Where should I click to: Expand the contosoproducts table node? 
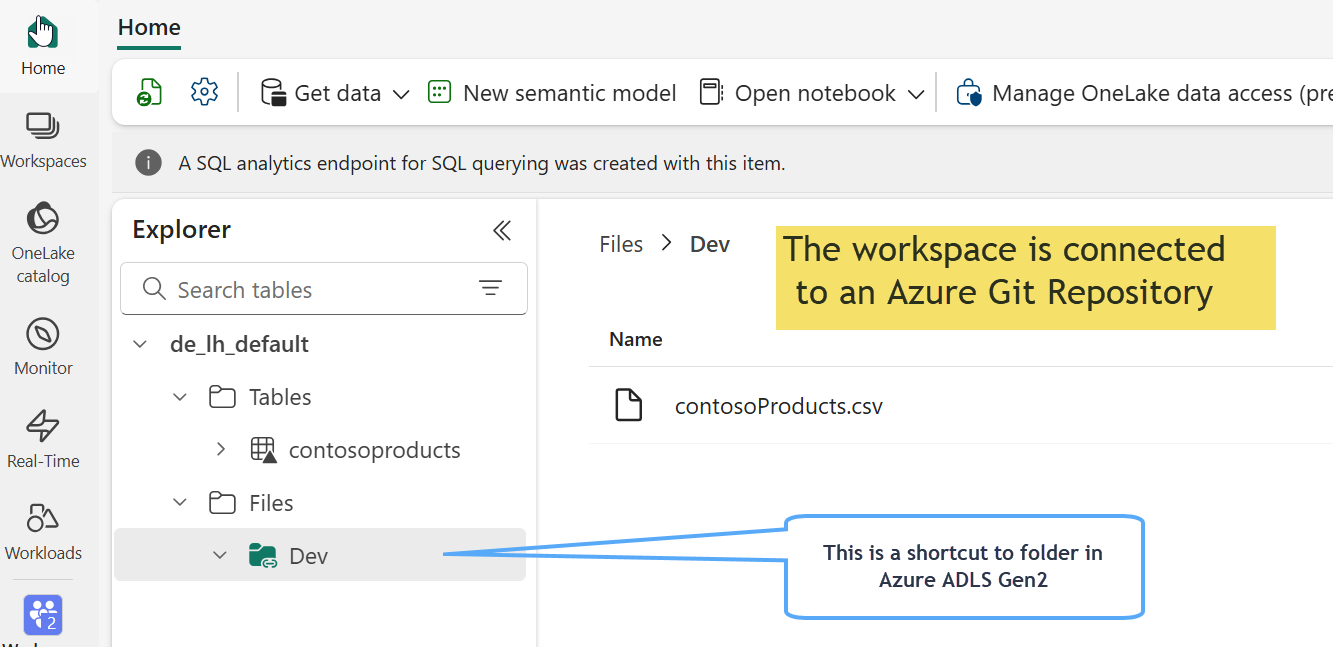[x=221, y=450]
